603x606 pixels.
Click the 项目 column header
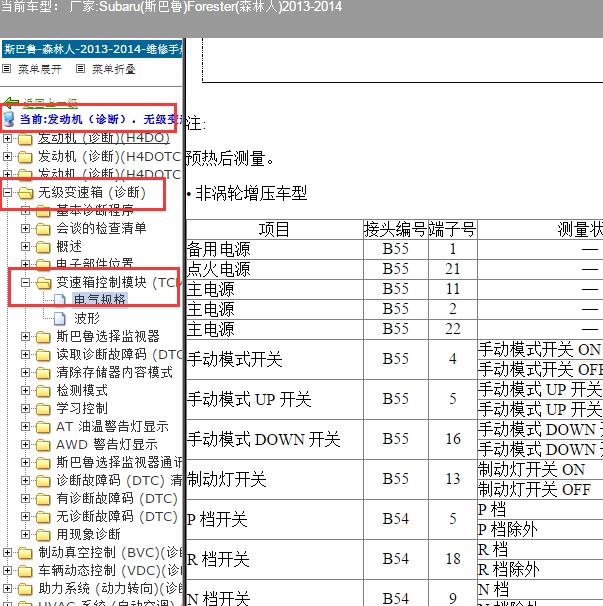pyautogui.click(x=274, y=230)
